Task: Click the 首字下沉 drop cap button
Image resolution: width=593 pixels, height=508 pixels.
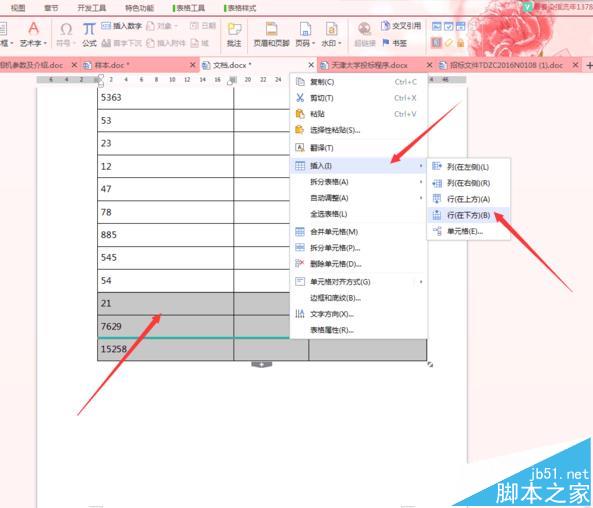Action: pos(121,43)
